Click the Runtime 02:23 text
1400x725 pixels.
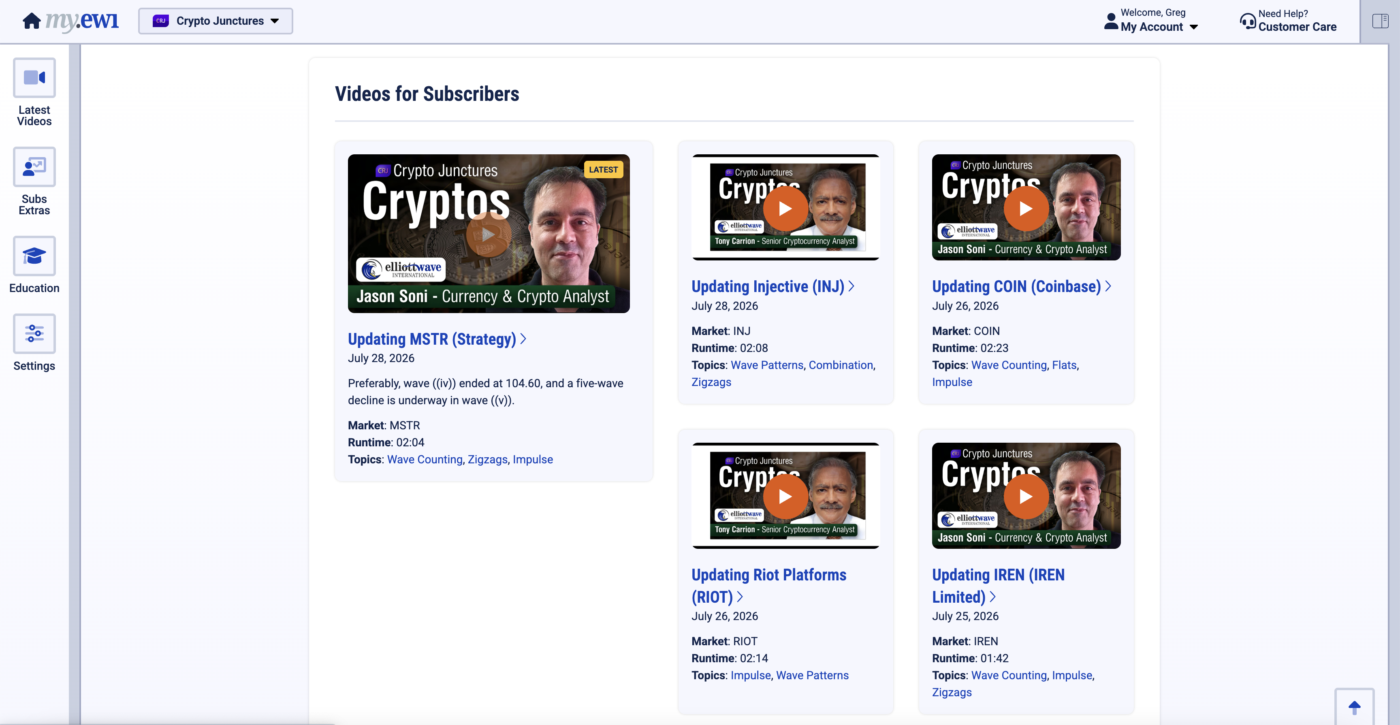coord(970,349)
